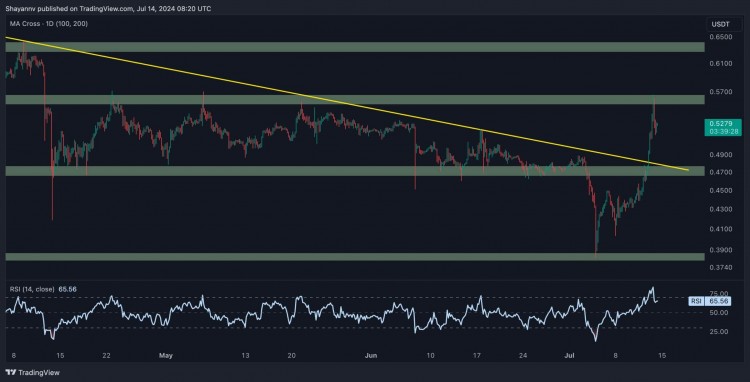The image size is (750, 382).
Task: Click the 10 date label on time axis
Action: tap(430, 356)
